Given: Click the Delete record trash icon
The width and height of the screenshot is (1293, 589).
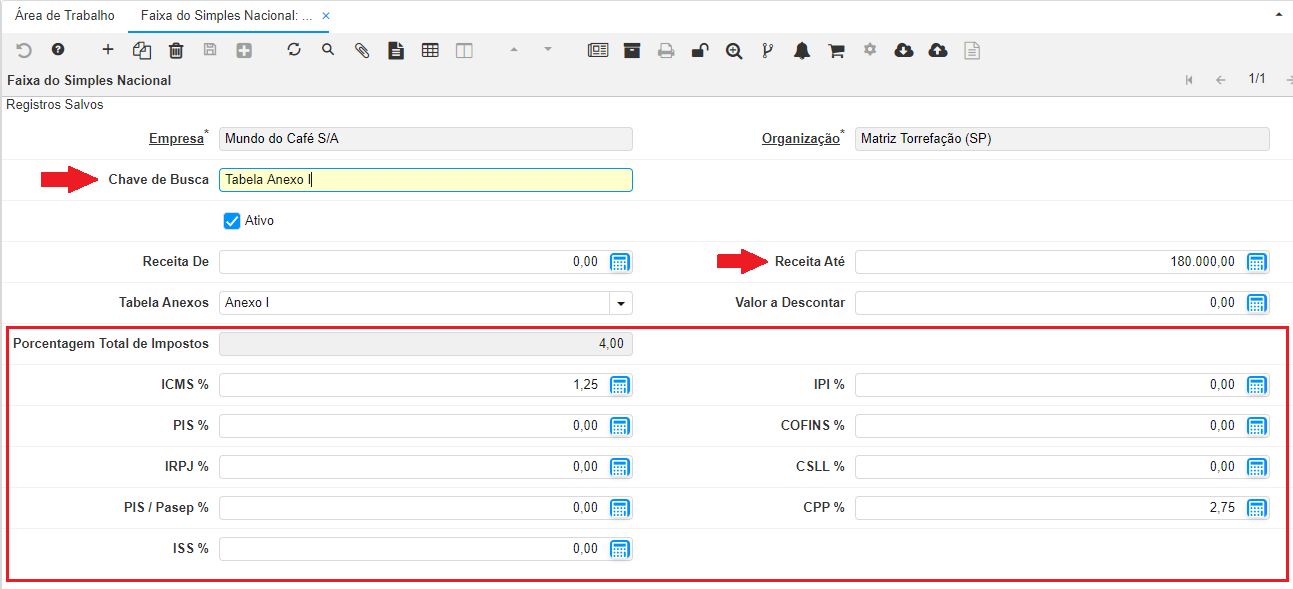Looking at the screenshot, I should (176, 50).
